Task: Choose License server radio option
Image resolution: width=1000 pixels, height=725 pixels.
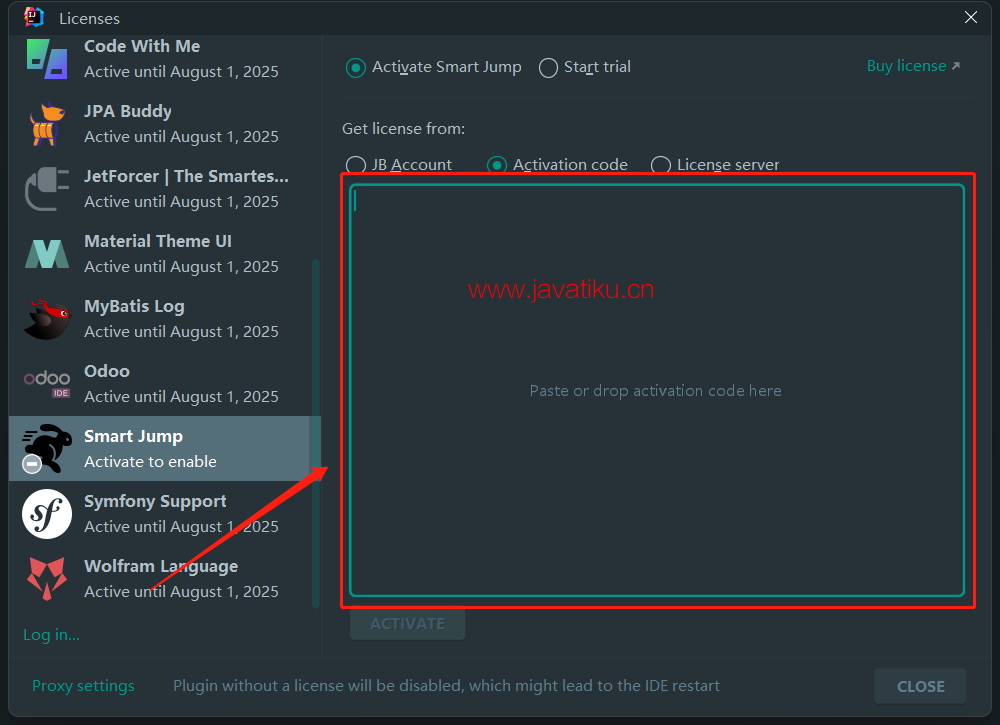Action: [x=661, y=165]
